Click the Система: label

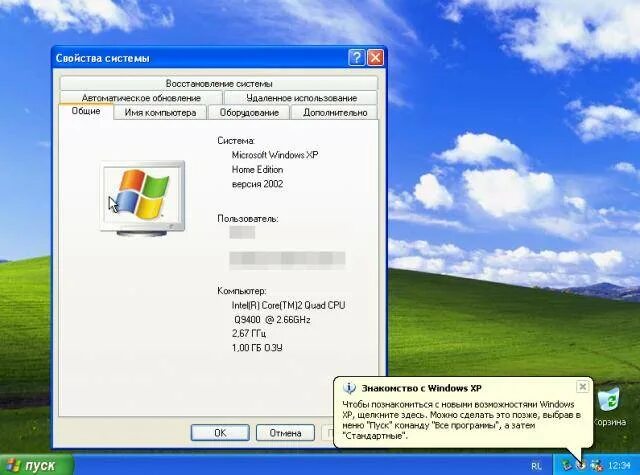coord(236,141)
